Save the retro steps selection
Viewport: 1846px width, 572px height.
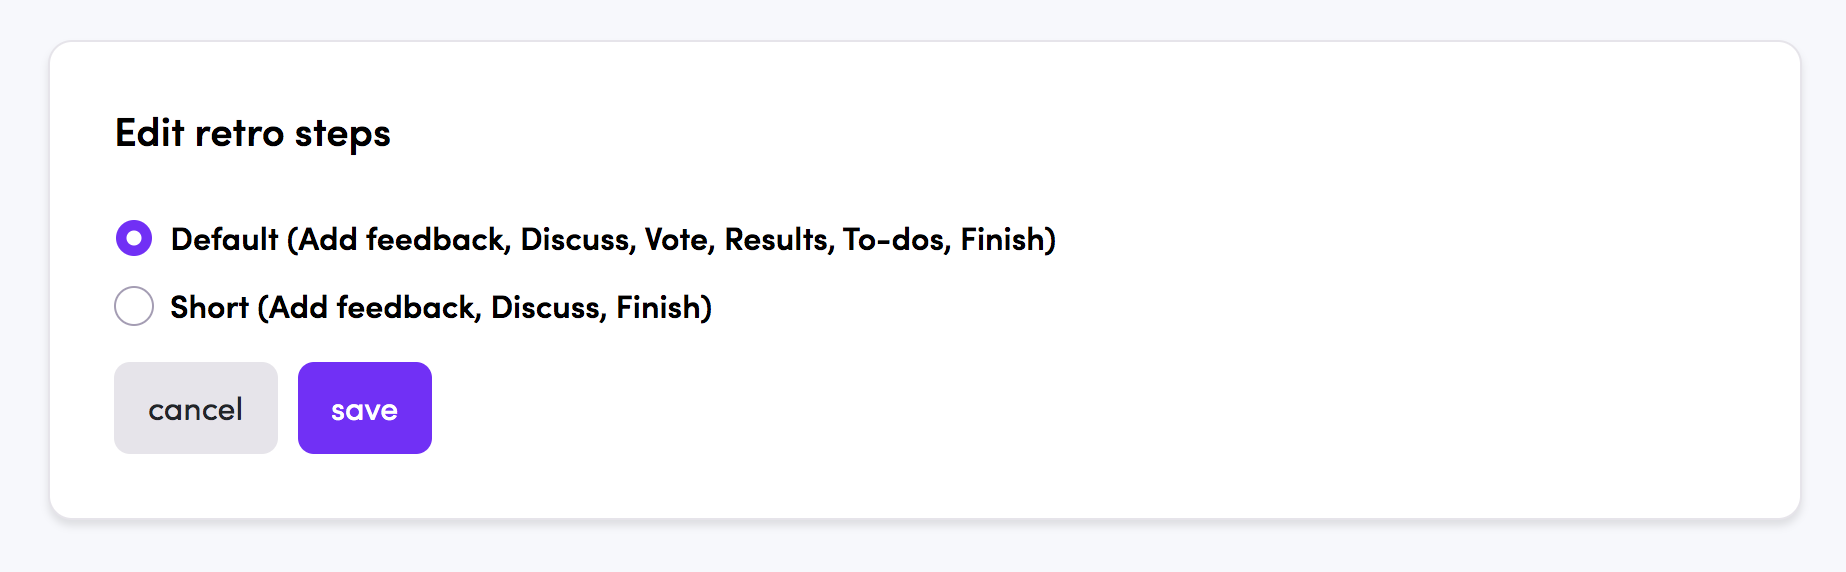click(x=365, y=408)
